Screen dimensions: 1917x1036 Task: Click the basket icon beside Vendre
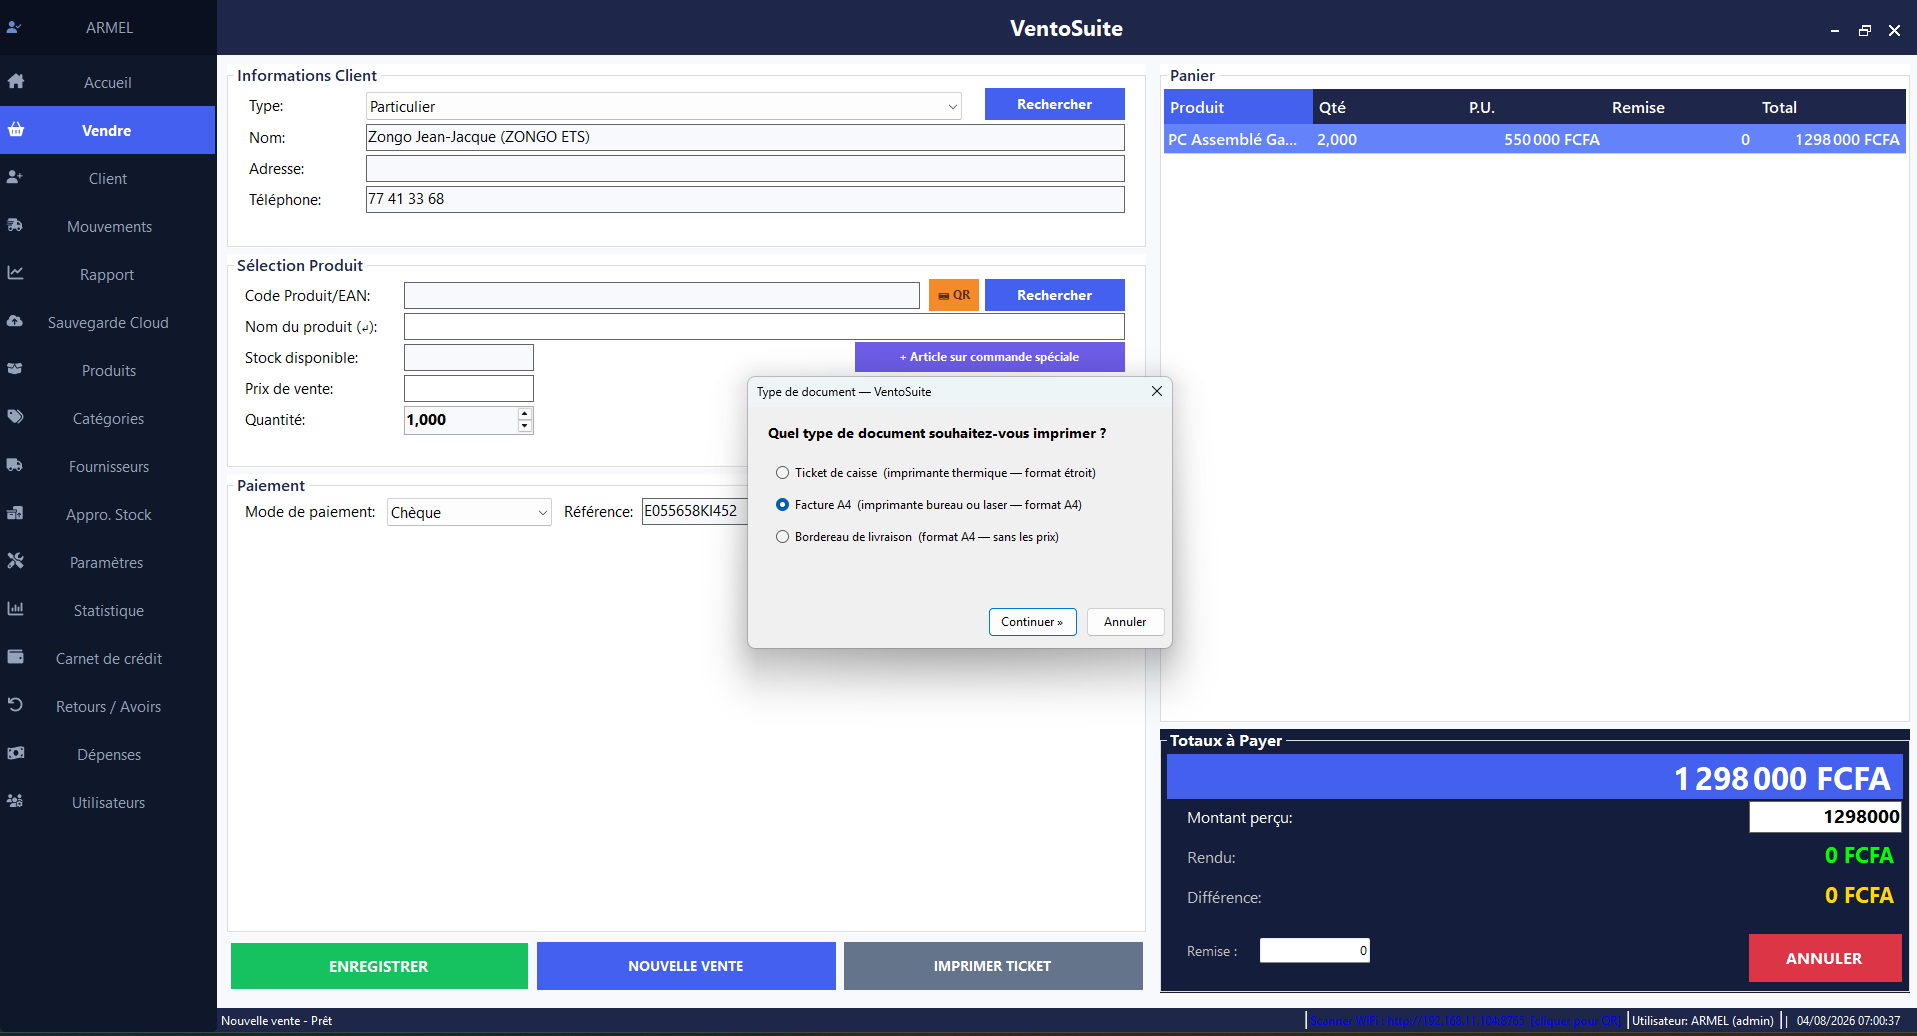coord(16,130)
